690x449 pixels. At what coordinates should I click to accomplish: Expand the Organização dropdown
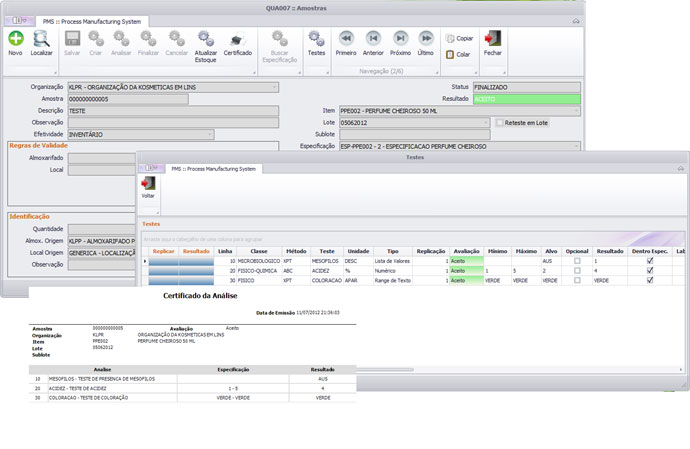coord(274,87)
